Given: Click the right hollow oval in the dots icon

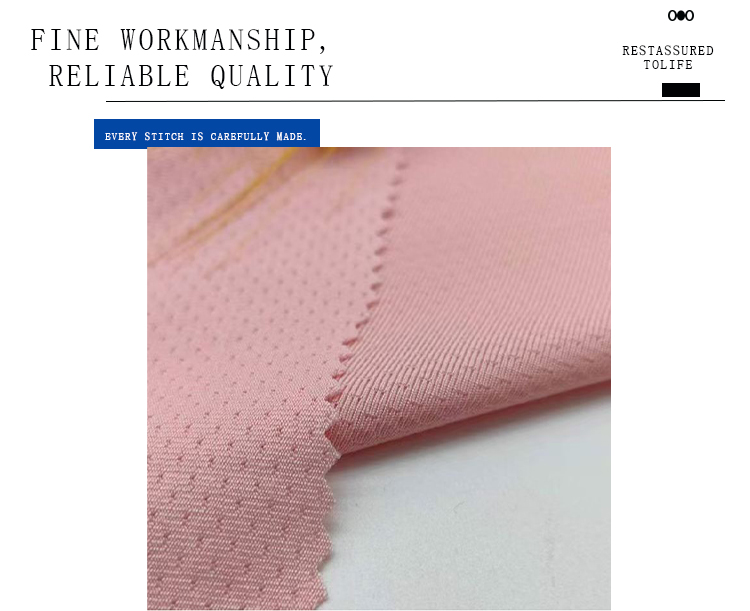Looking at the screenshot, I should click(x=689, y=16).
